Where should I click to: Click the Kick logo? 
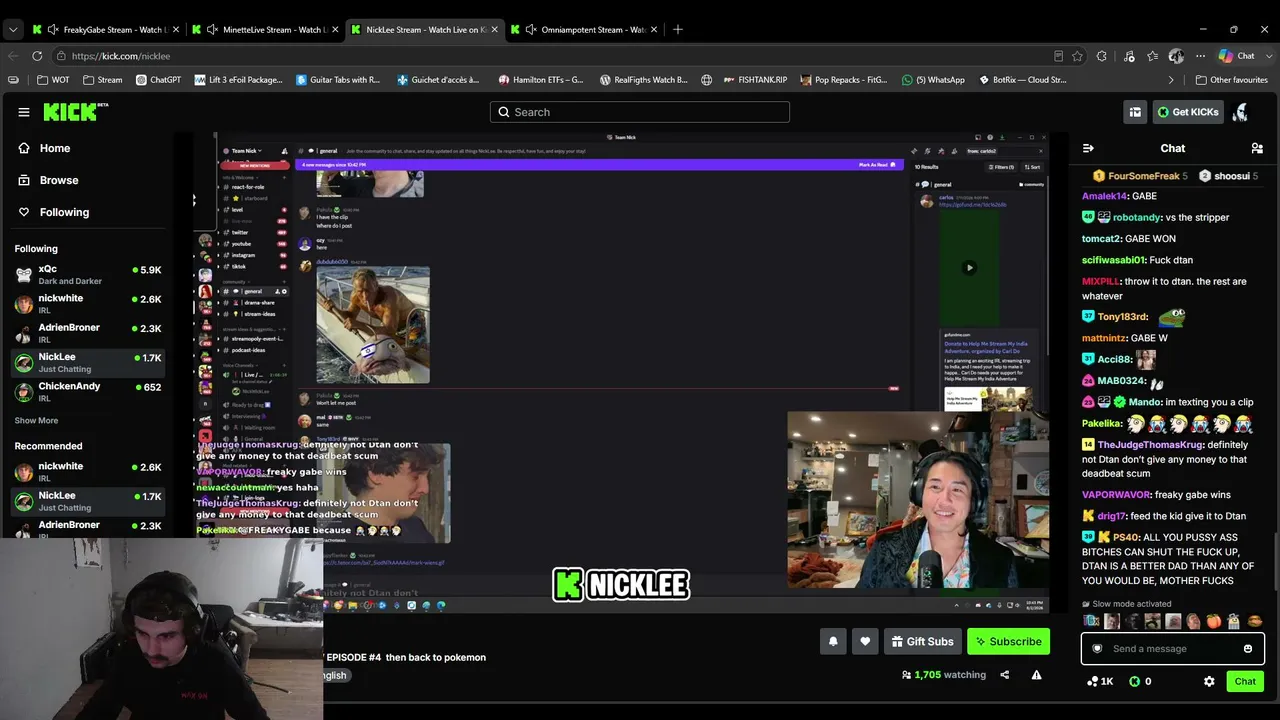[76, 112]
